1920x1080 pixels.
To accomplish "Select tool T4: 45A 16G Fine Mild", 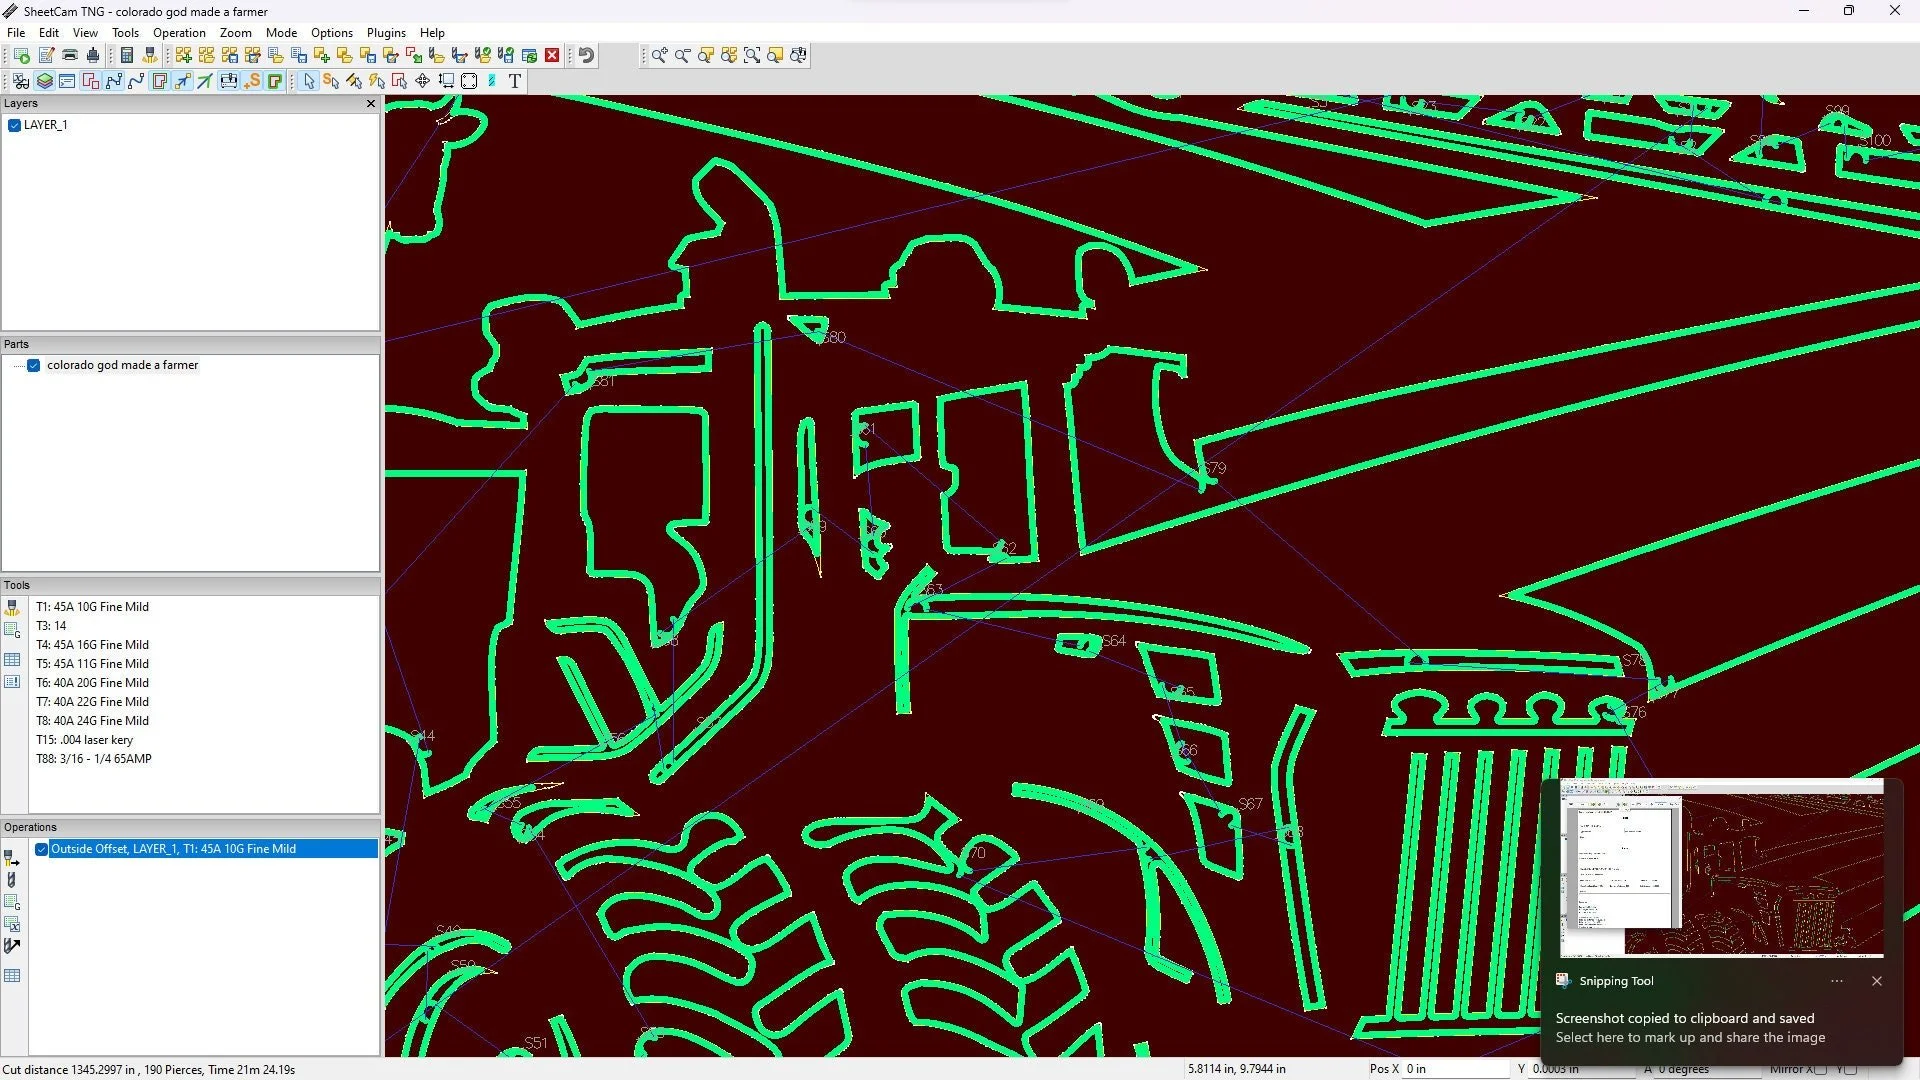I will (x=92, y=645).
